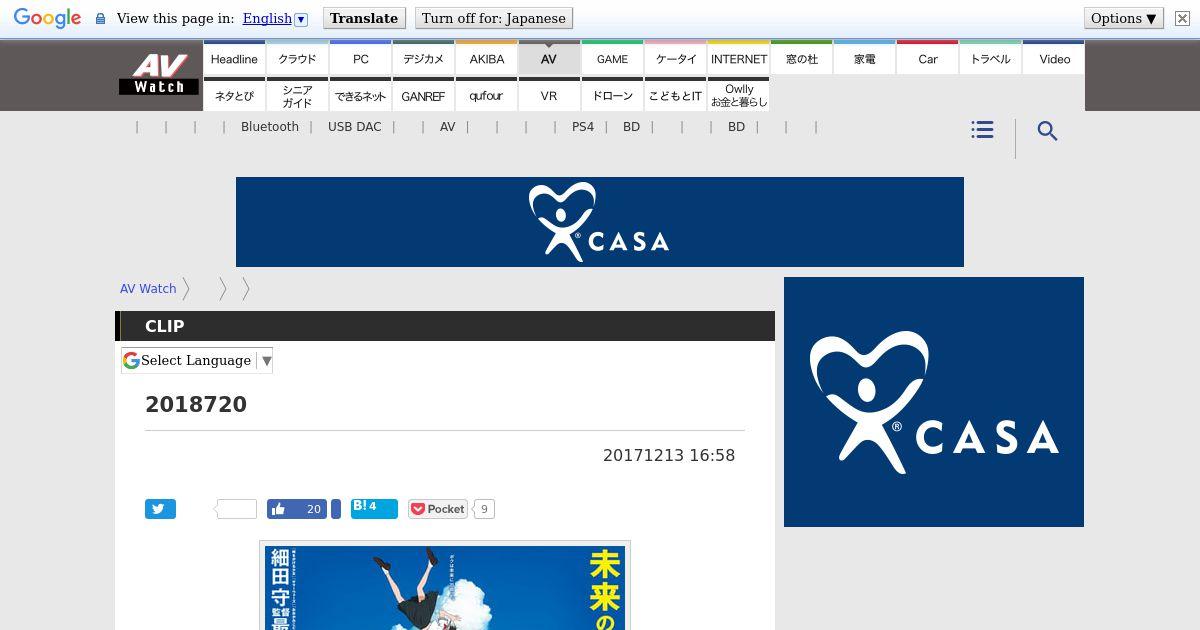Open the トラベル tab

click(x=991, y=59)
